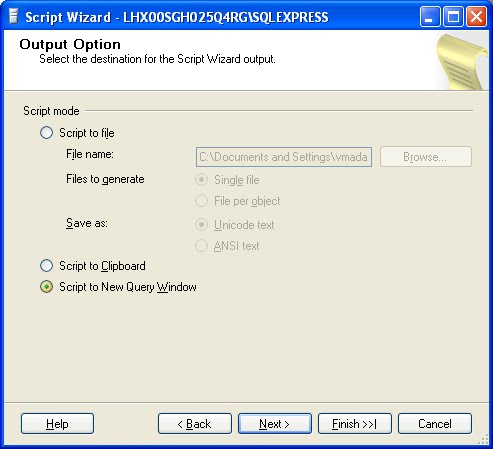Click the 'Output Option' heading

pyautogui.click(x=70, y=44)
